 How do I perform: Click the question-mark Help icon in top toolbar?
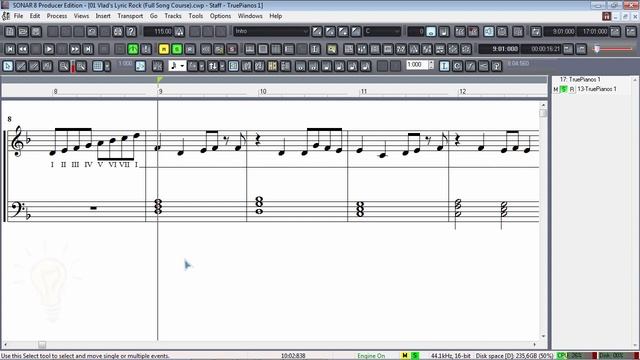(131, 31)
